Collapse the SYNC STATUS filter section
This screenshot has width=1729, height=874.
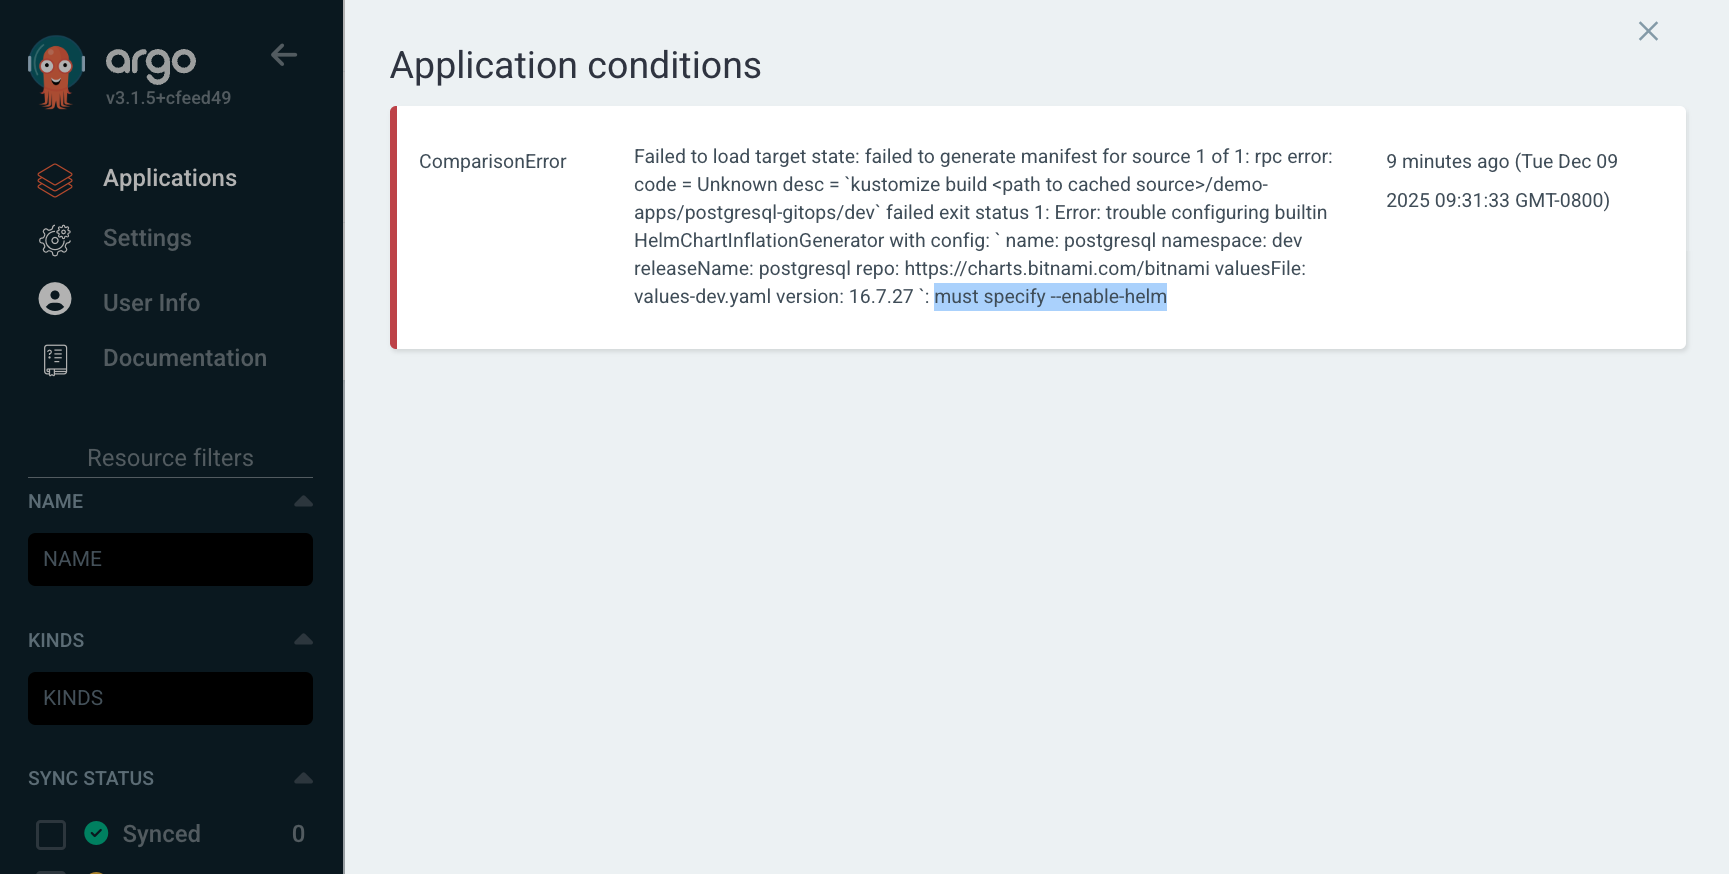tap(304, 778)
